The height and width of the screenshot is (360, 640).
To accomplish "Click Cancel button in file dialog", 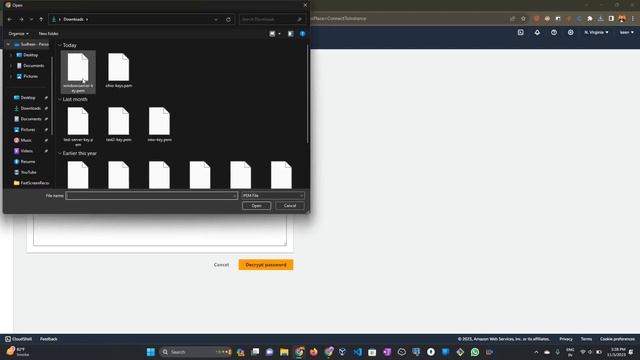I will (290, 206).
